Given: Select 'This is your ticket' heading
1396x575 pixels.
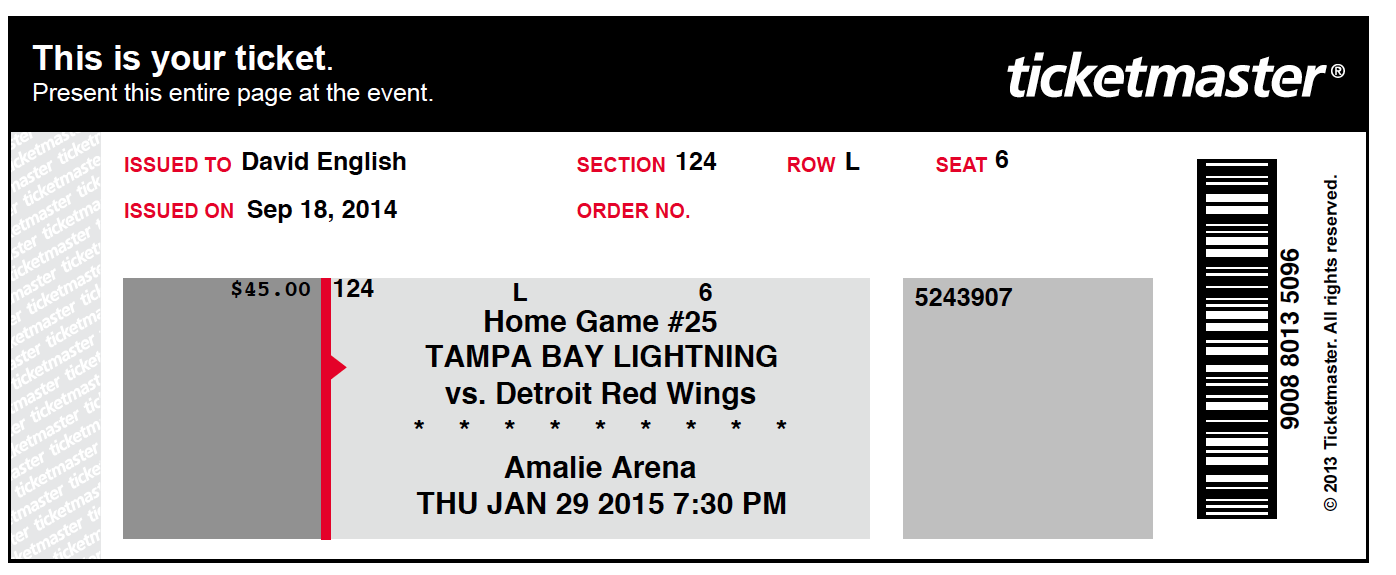Looking at the screenshot, I should tap(180, 59).
